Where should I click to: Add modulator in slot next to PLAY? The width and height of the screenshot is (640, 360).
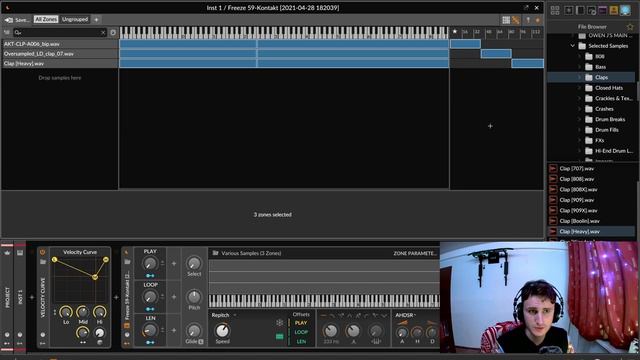(x=174, y=264)
